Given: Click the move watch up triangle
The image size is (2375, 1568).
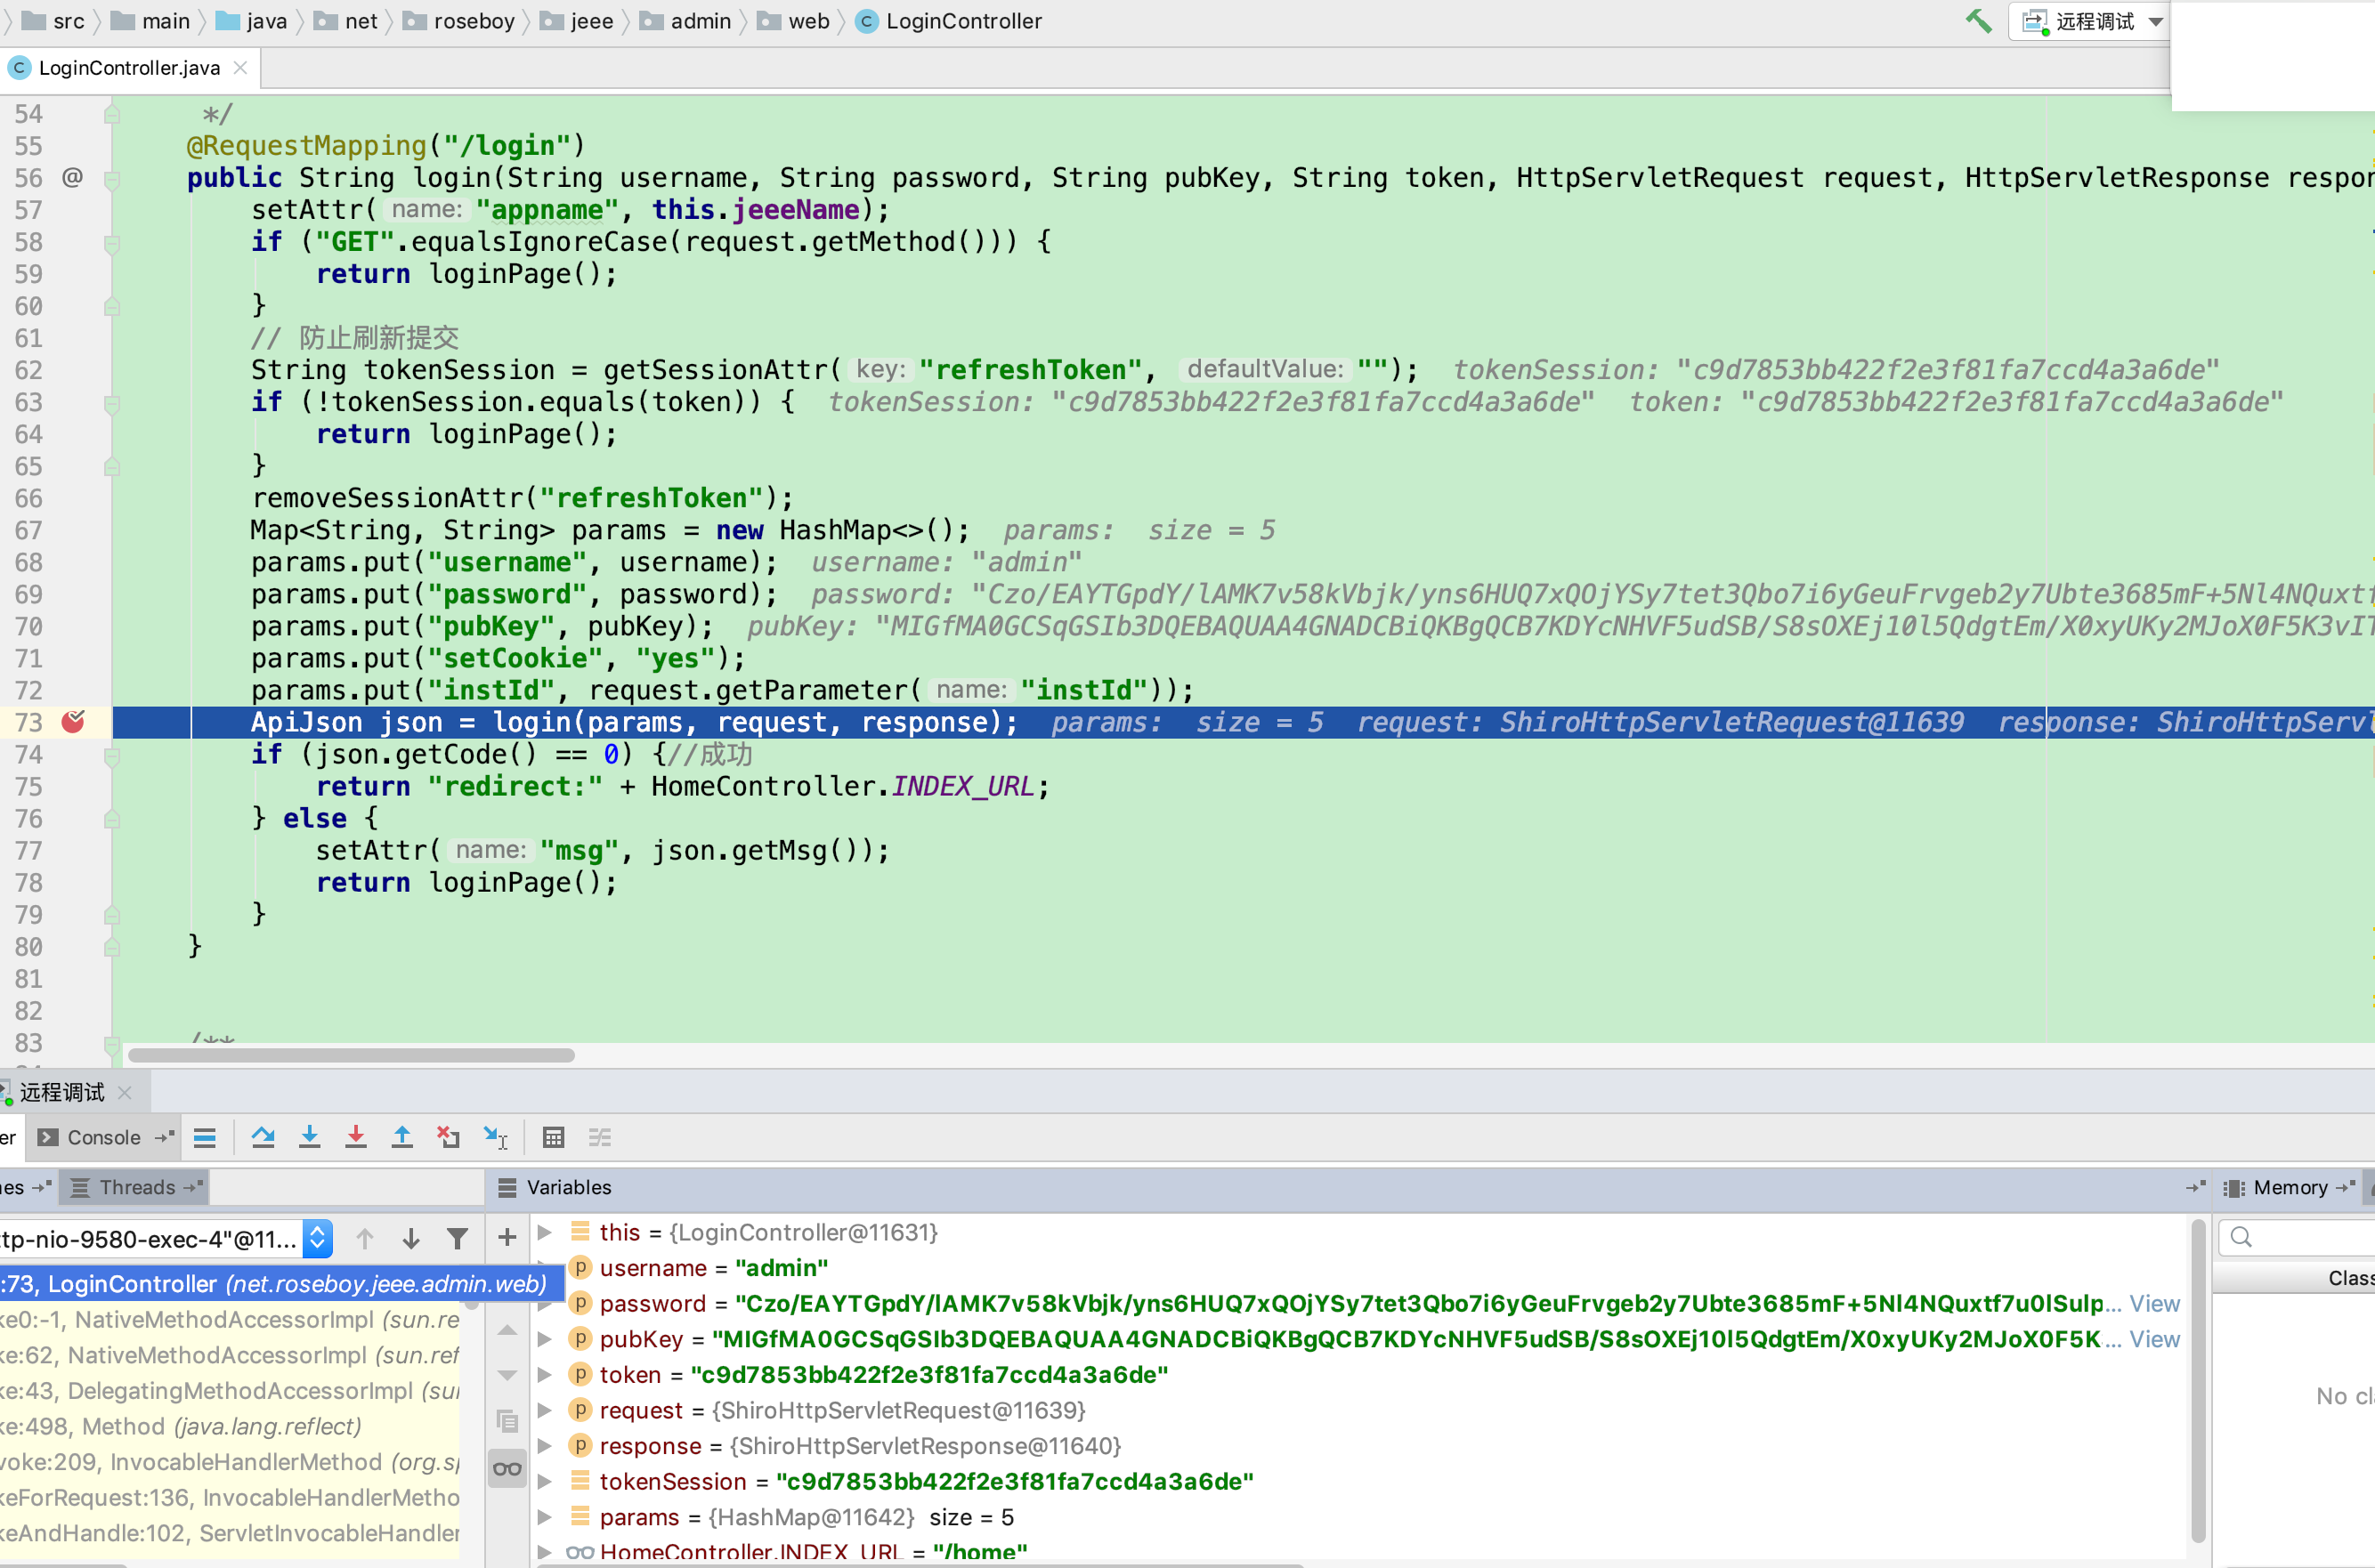Looking at the screenshot, I should coord(507,1330).
